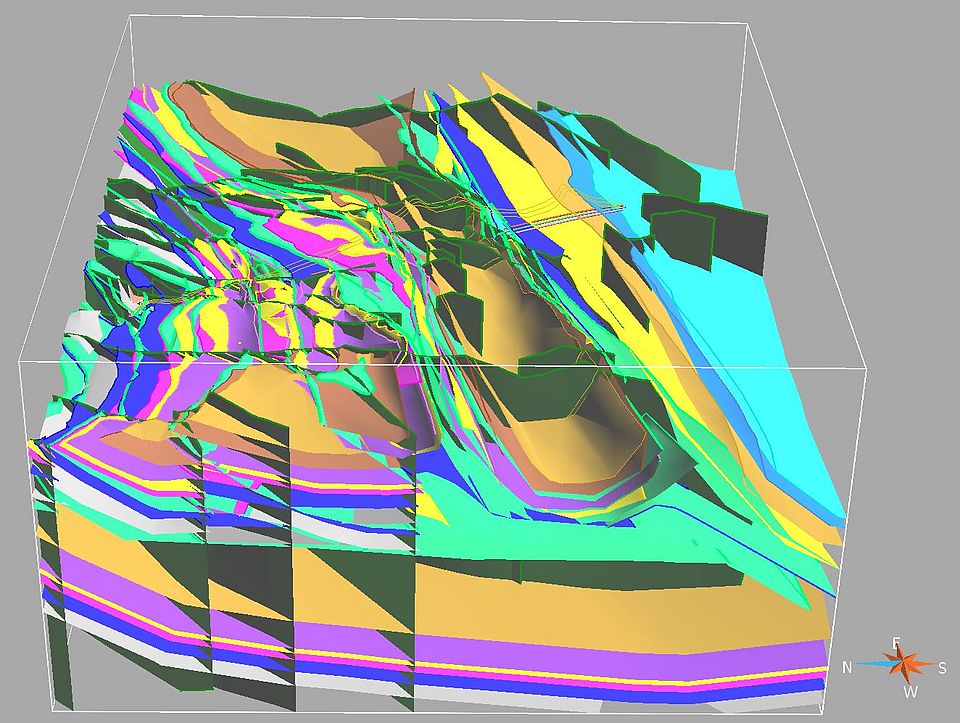Image resolution: width=960 pixels, height=723 pixels.
Task: Click the orange compass rose star
Action: tap(901, 664)
